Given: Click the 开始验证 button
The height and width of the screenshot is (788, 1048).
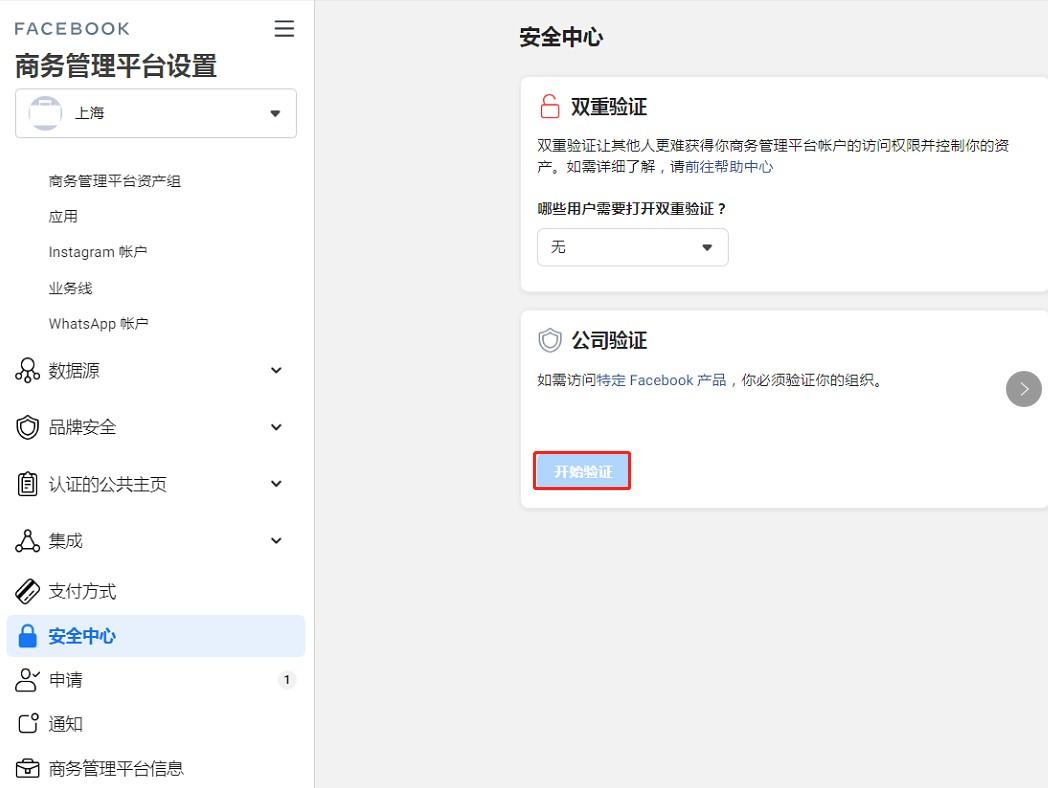Looking at the screenshot, I should (582, 470).
